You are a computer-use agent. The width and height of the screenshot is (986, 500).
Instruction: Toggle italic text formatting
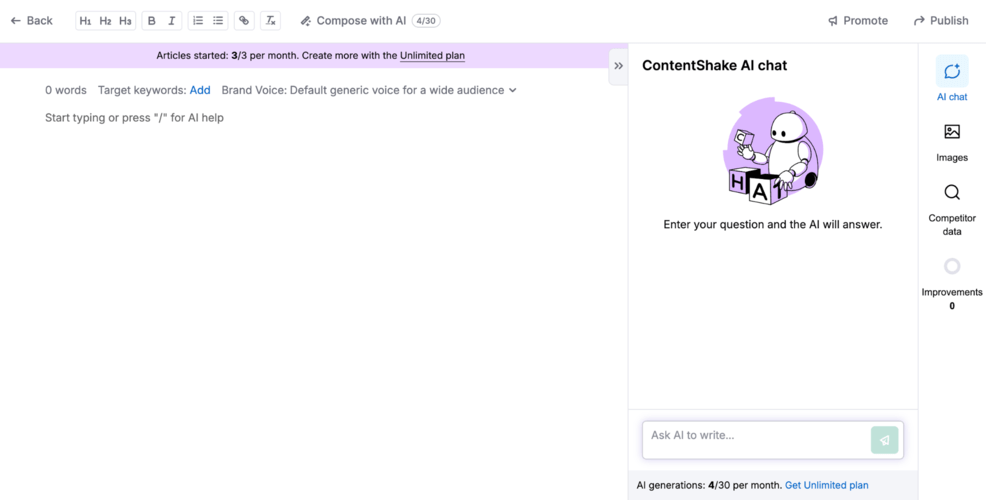172,20
